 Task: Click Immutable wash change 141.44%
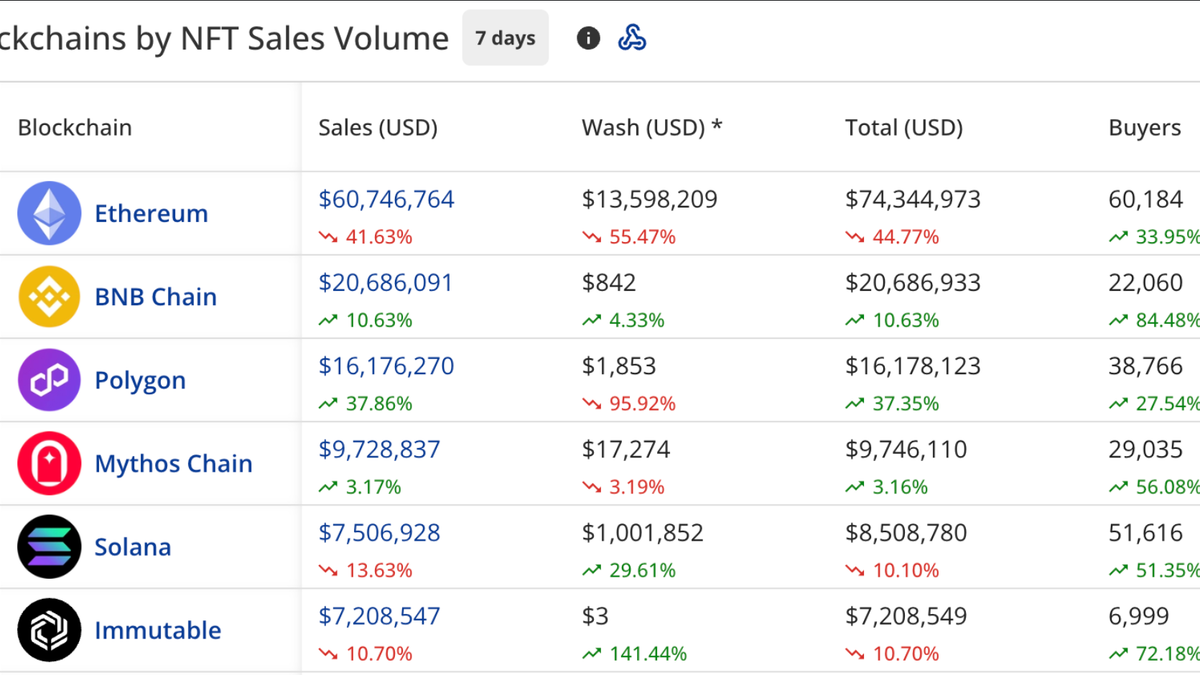click(635, 654)
